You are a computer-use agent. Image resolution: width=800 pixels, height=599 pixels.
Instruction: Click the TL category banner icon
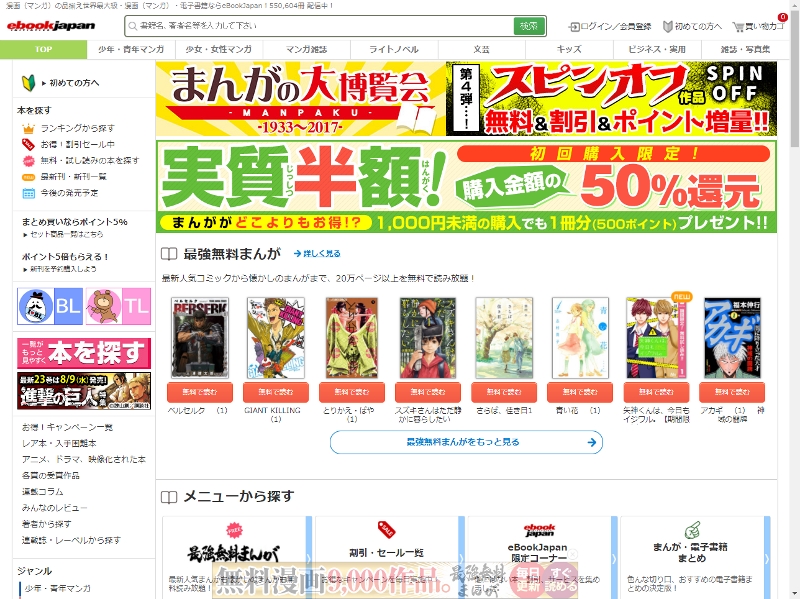point(118,306)
